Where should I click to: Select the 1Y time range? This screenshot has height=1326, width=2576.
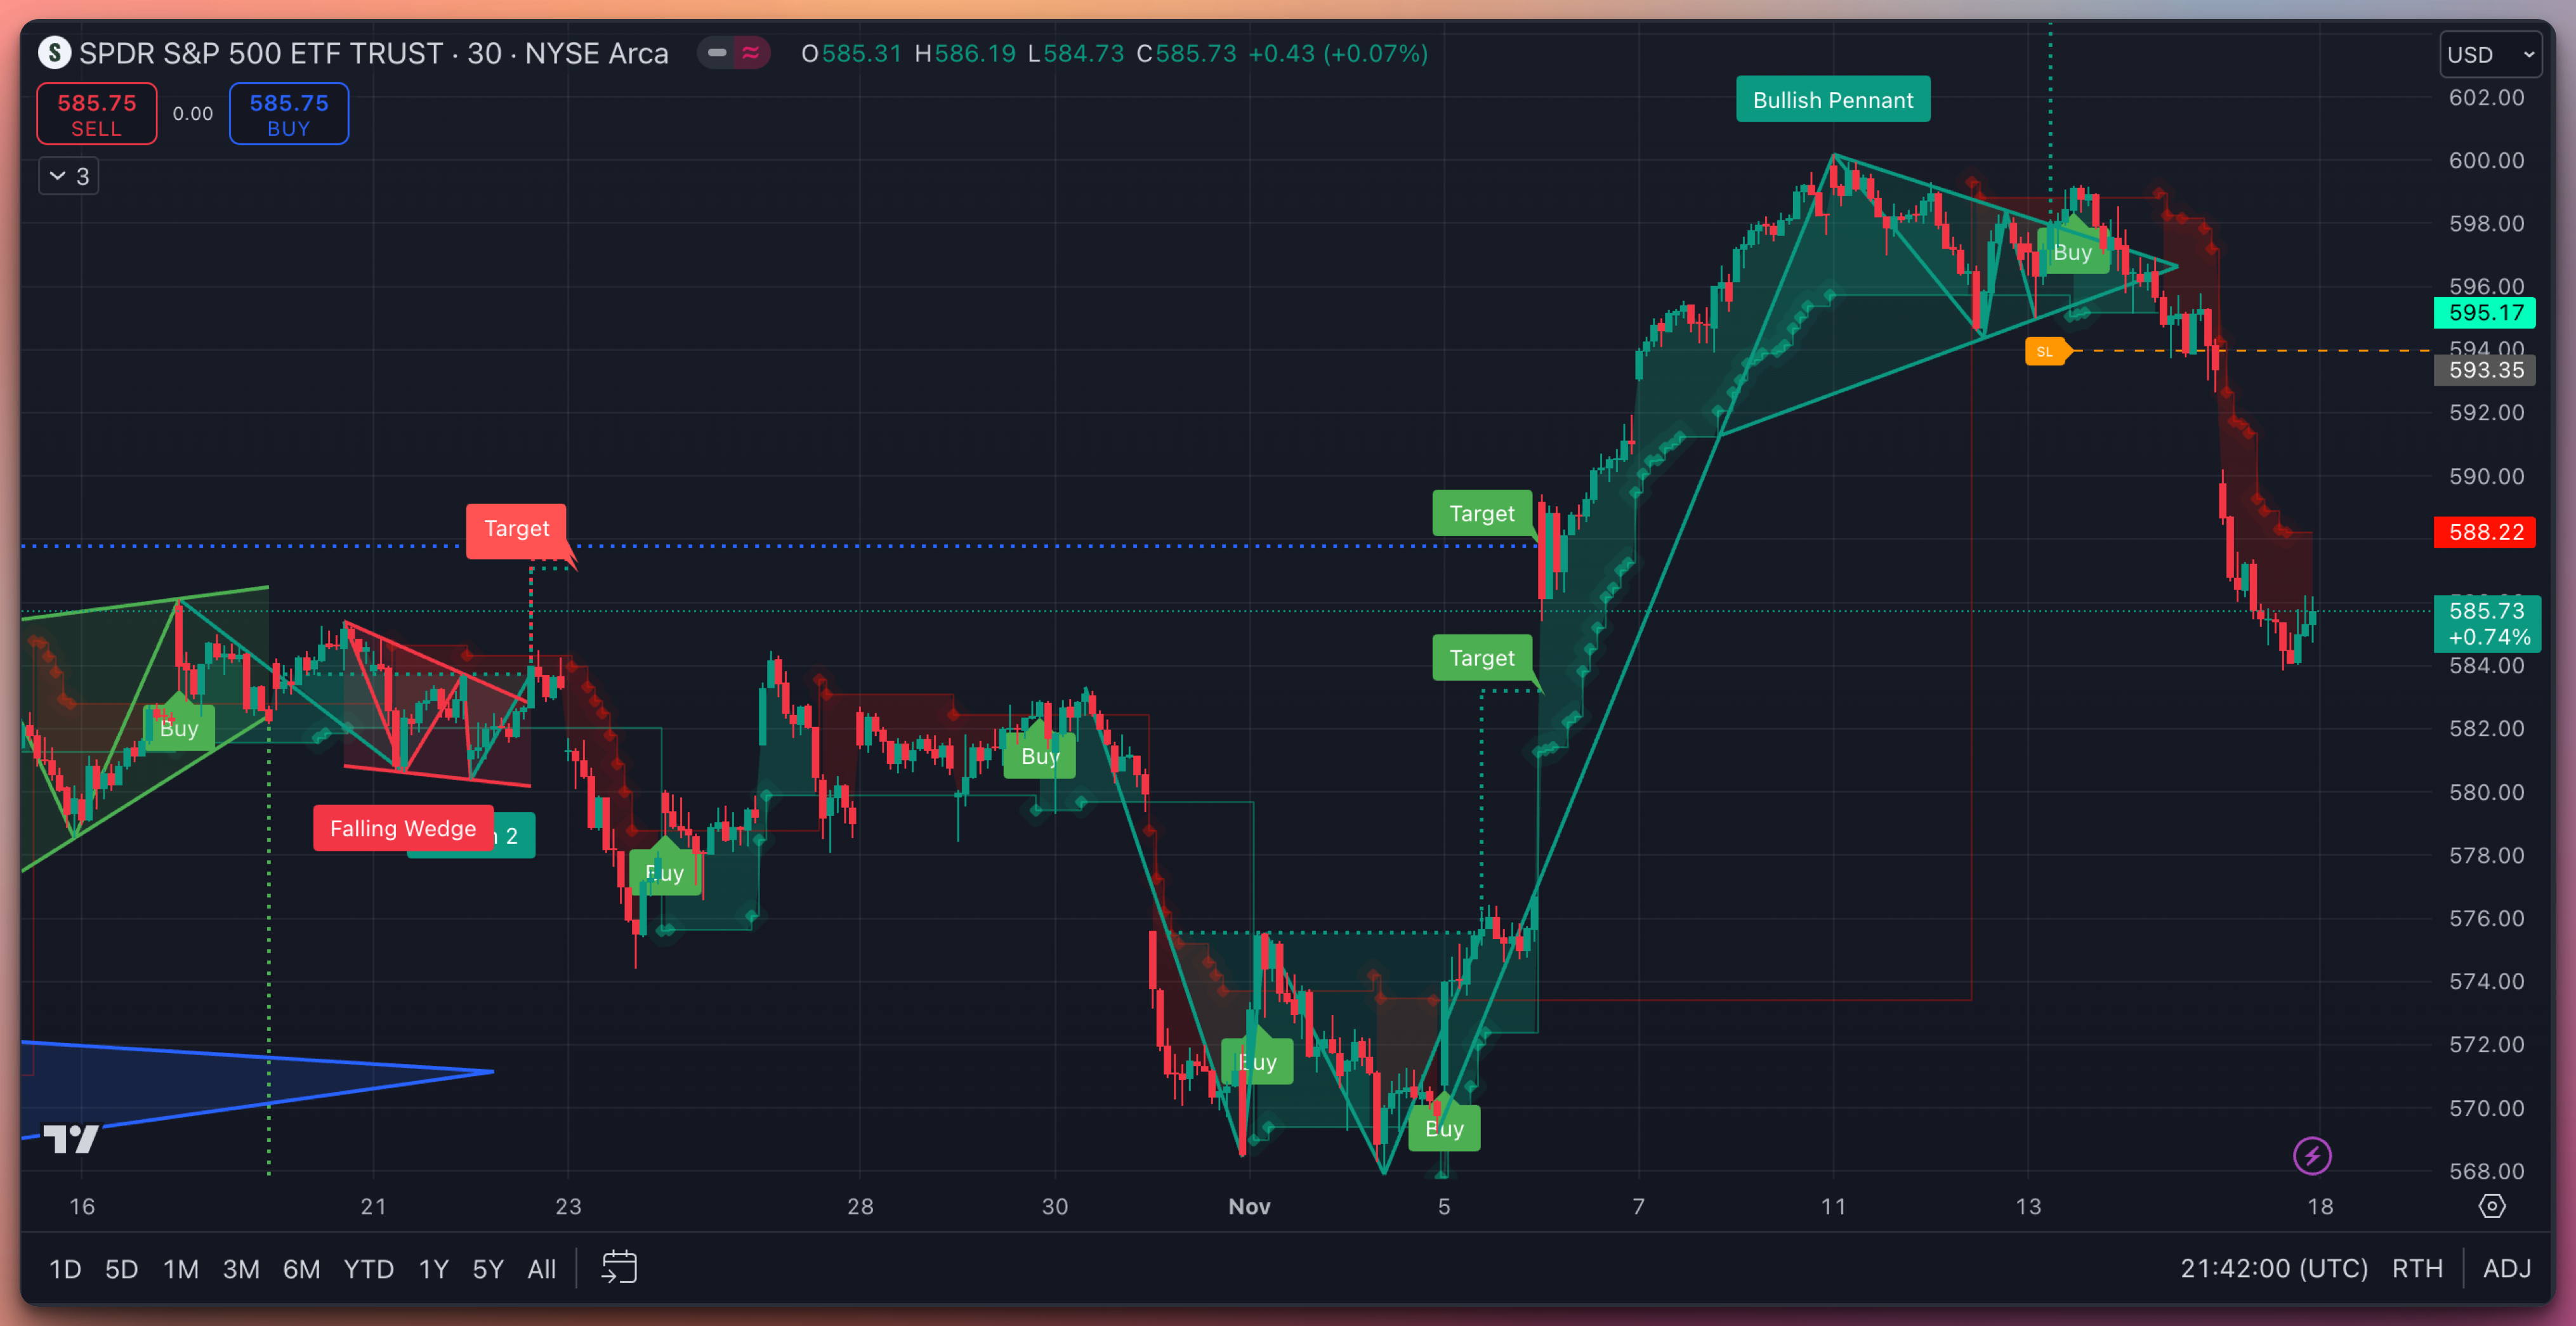pyautogui.click(x=433, y=1269)
